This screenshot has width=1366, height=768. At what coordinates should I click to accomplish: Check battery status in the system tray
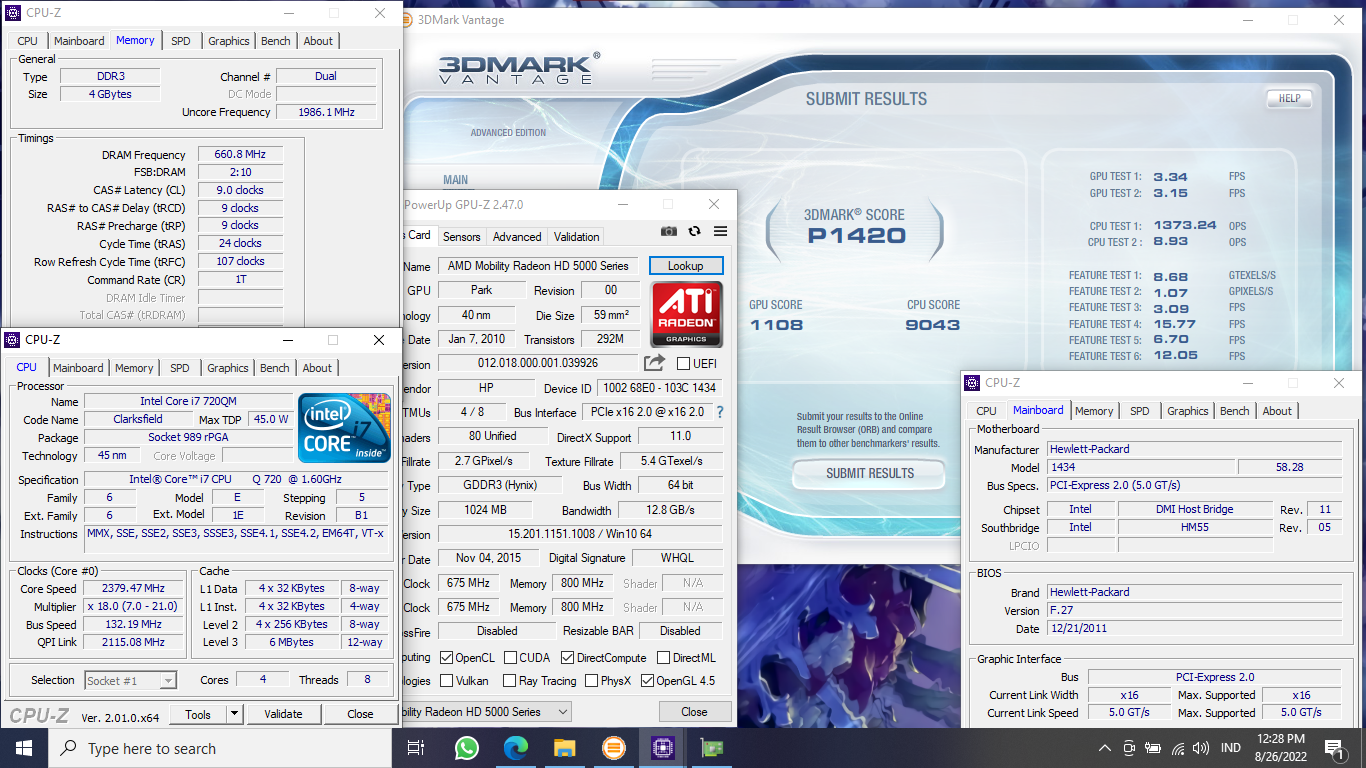(x=1153, y=748)
